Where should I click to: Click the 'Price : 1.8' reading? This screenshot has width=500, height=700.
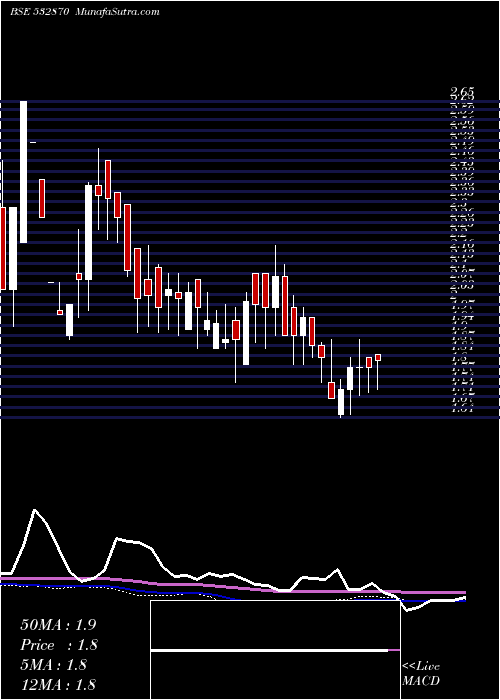point(59,645)
